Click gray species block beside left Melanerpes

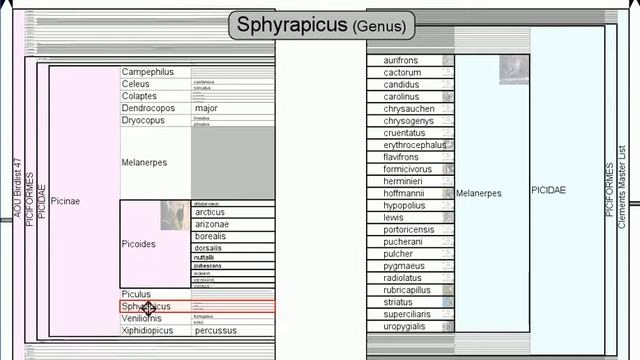coord(233,162)
